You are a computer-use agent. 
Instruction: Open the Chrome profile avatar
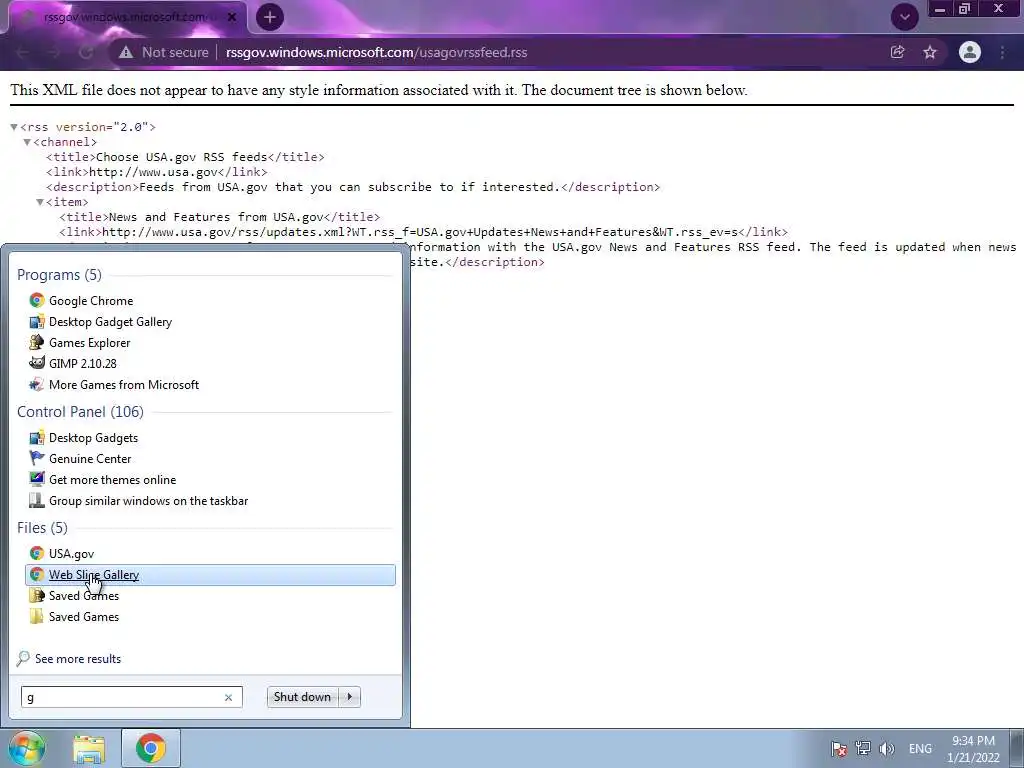tap(970, 52)
